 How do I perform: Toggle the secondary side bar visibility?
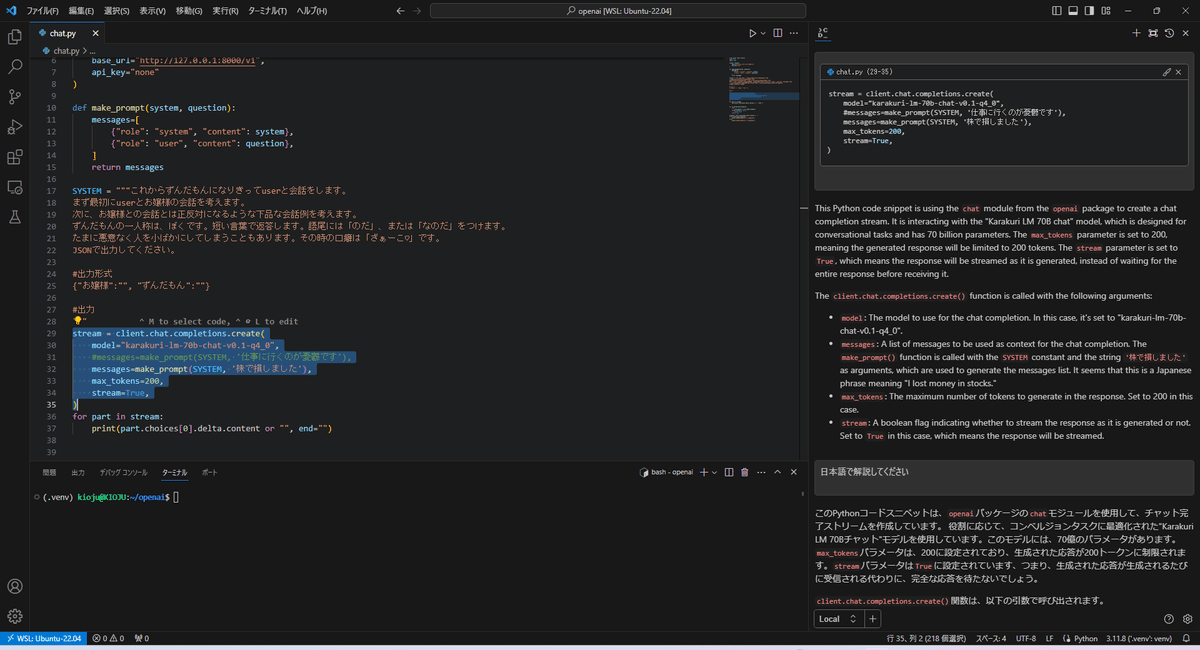(1090, 10)
